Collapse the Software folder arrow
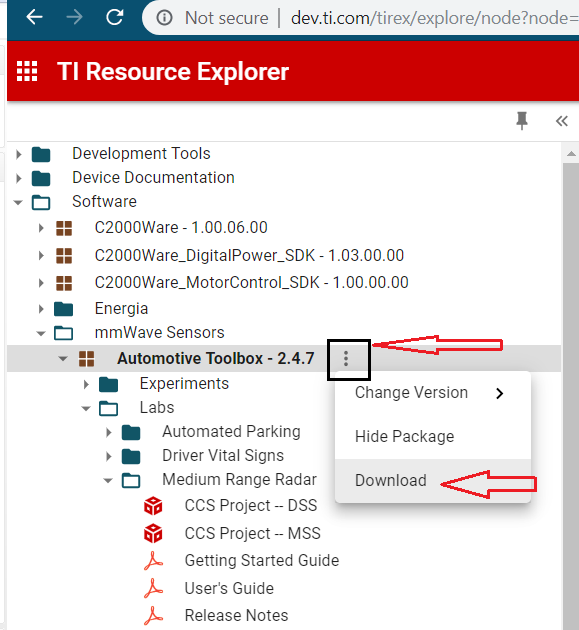579x630 pixels. 18,202
